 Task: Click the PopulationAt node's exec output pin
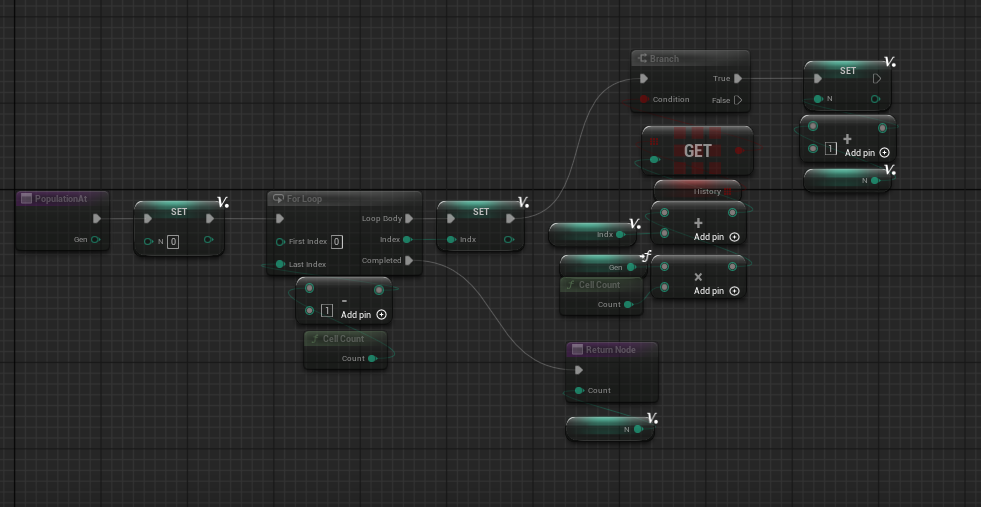[x=96, y=218]
